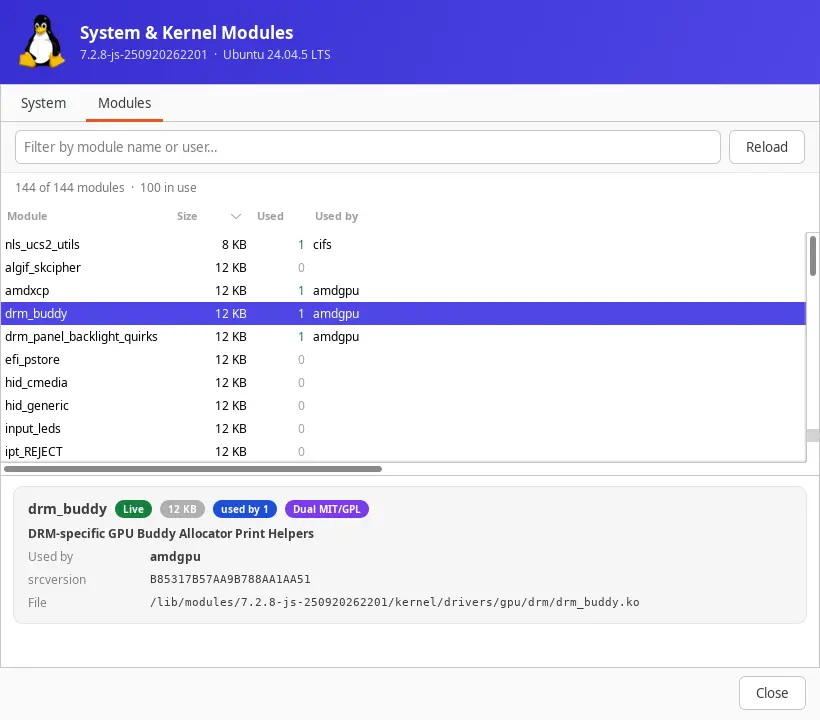Click the 1 used count for nls_ucs2_utils
820x720 pixels.
(301, 244)
